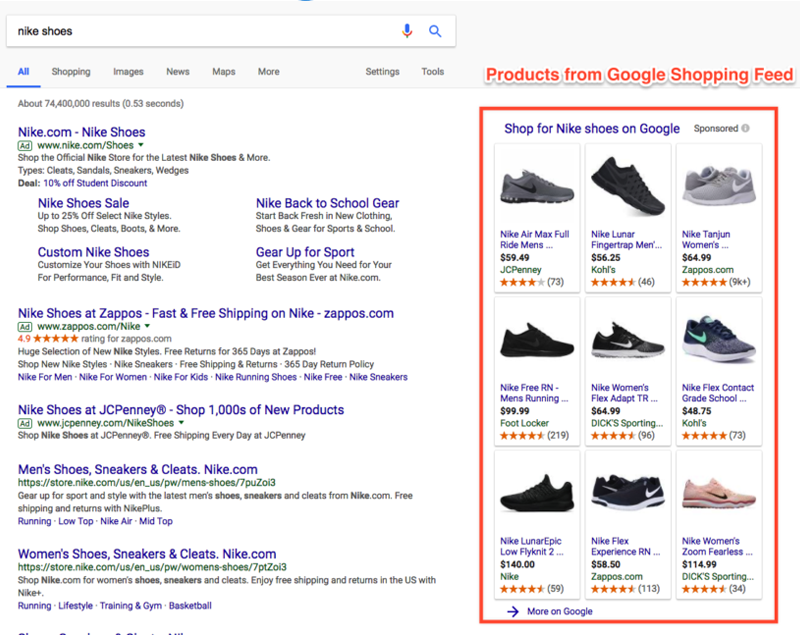
Task: Open the 10% off Student Discount deal
Action: click(x=96, y=183)
